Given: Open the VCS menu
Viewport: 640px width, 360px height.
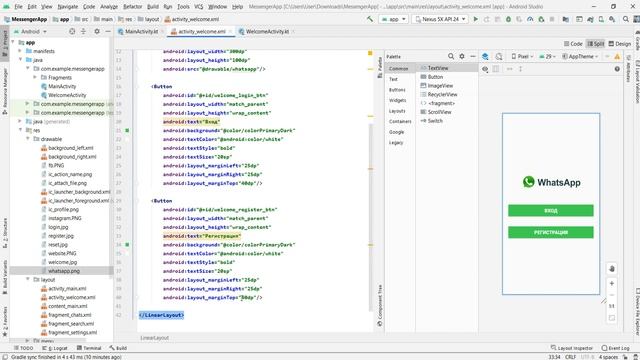Looking at the screenshot, I should pos(199,7).
